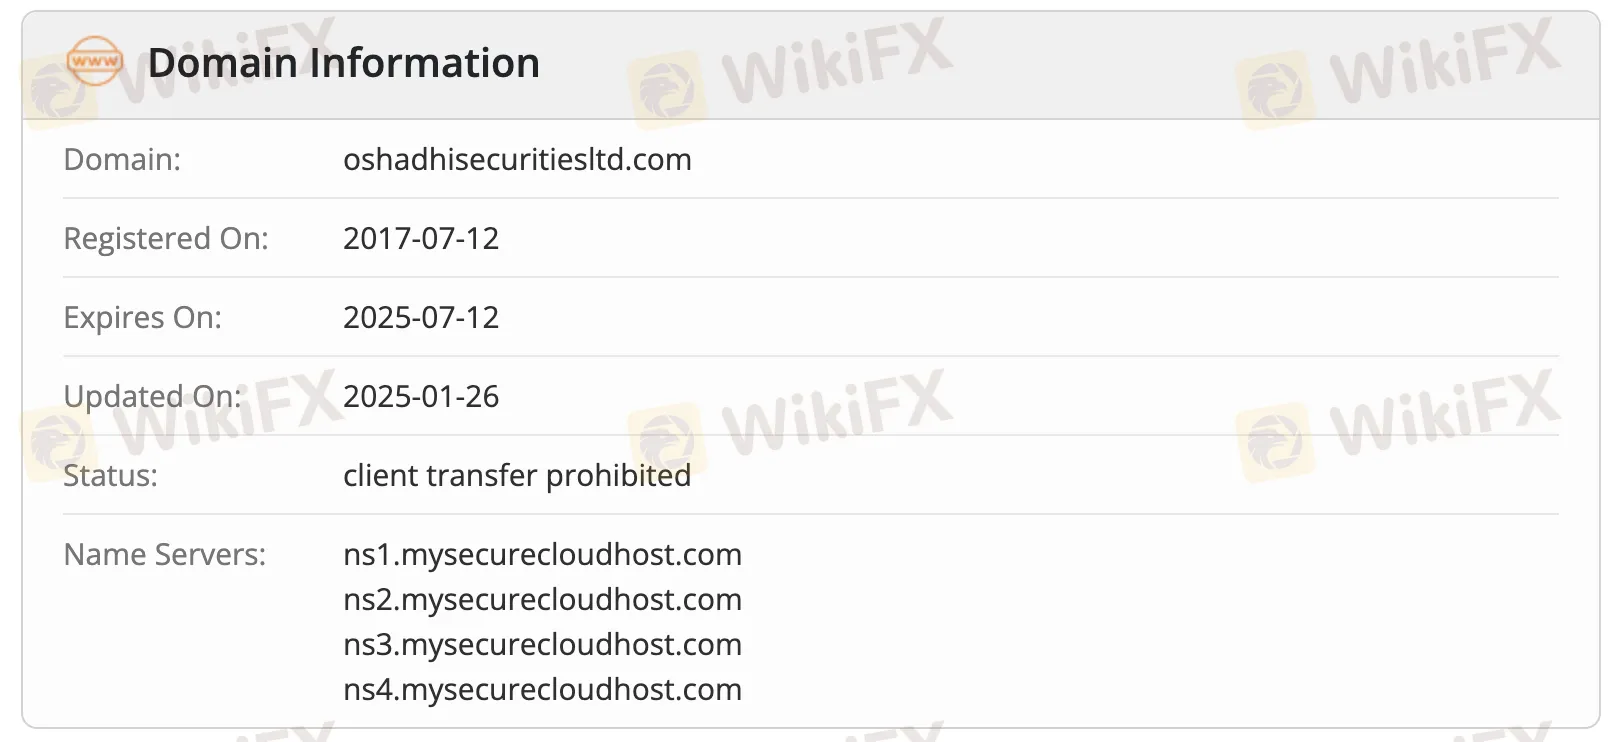
Task: Select the 2017-07-12 registration date
Action: tap(421, 239)
